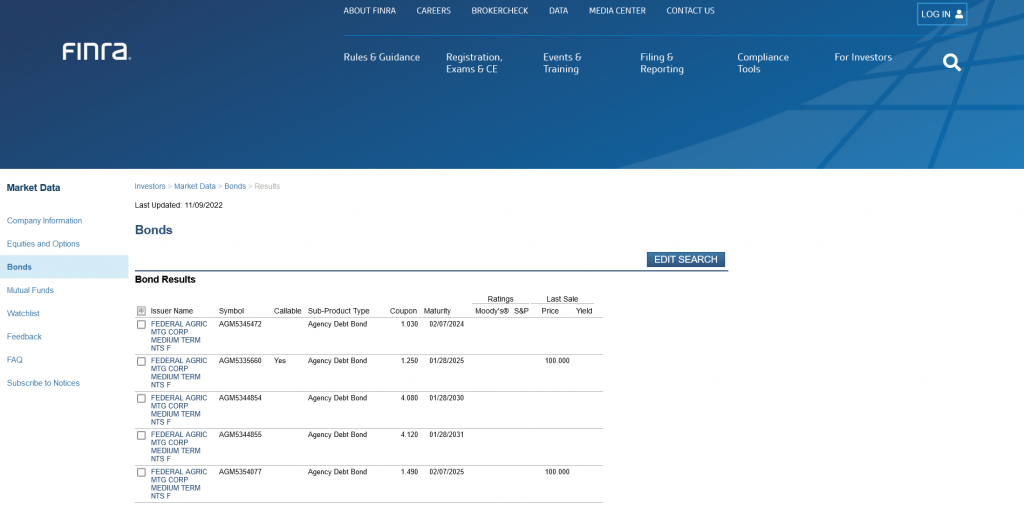
Task: Check the box for bond AGM5345472
Action: point(141,325)
